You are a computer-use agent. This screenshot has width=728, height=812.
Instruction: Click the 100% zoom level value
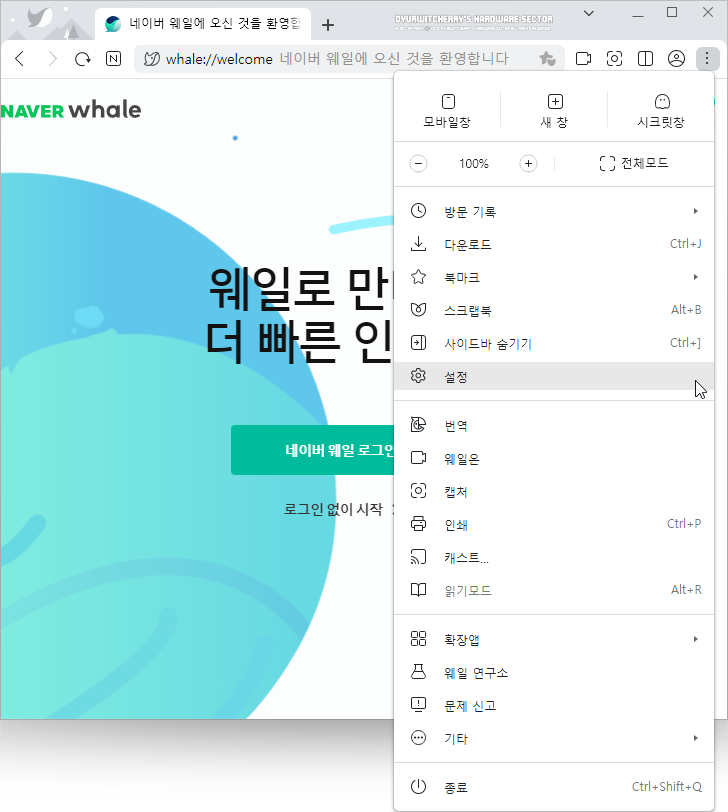474,164
